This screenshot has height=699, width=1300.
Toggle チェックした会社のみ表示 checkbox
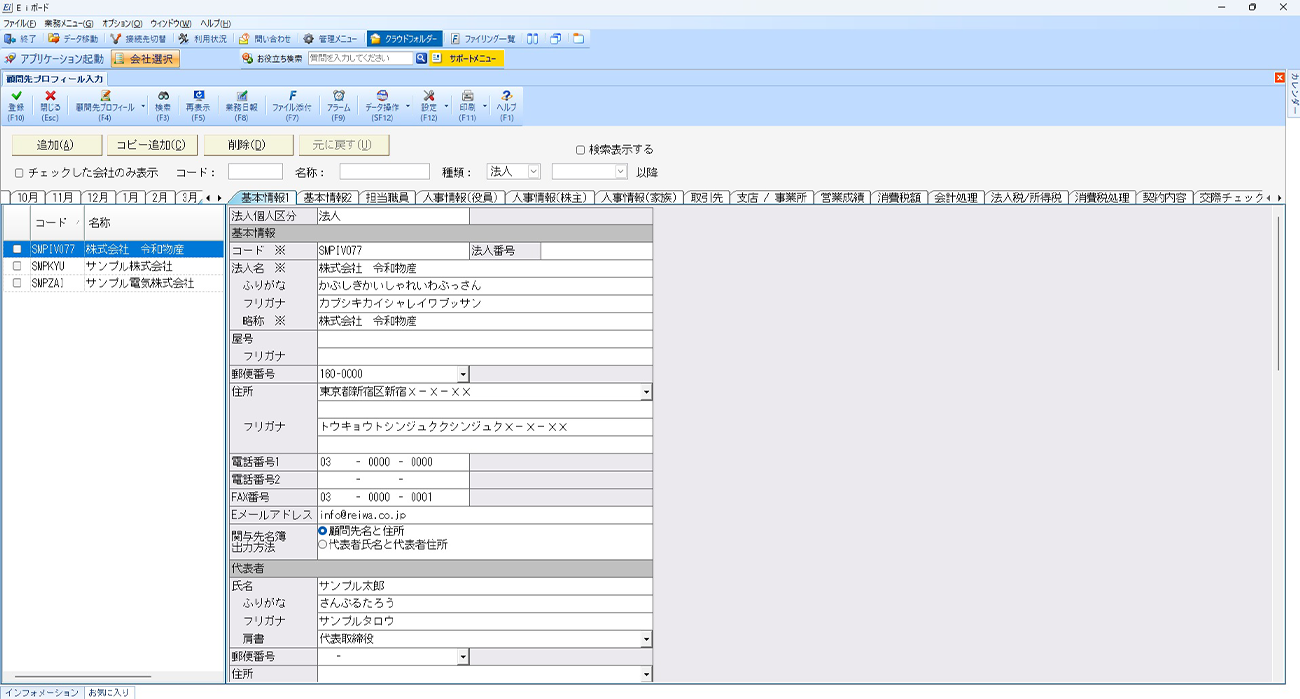tap(19, 173)
